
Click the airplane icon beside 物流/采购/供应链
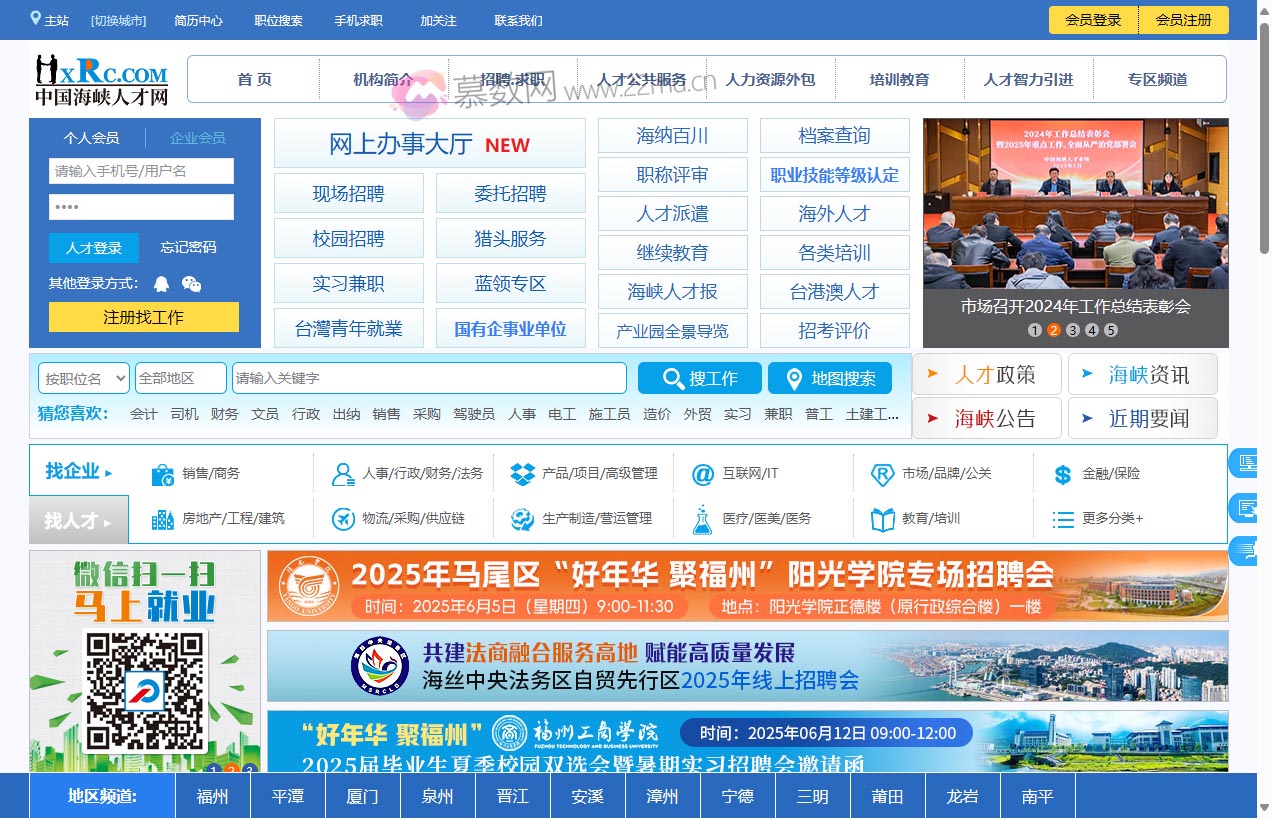pos(341,518)
